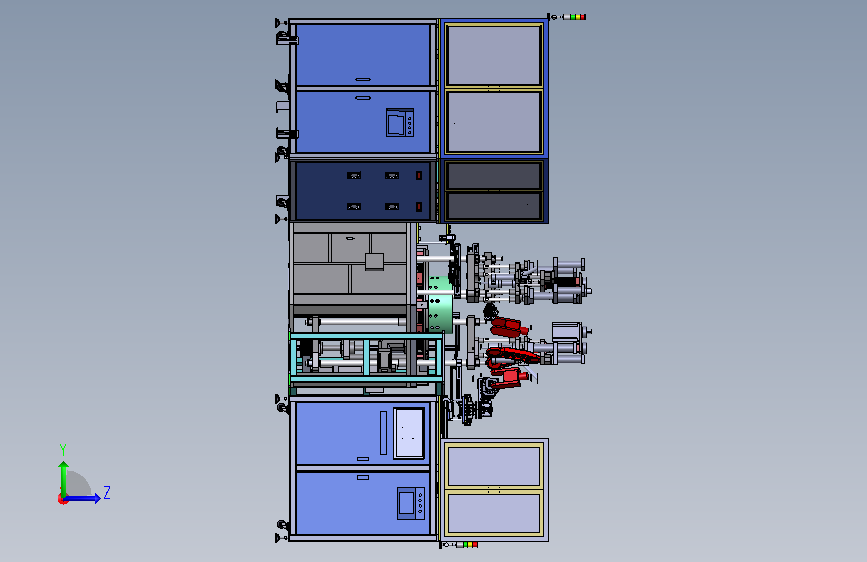
Task: Select the white window on lower blue cabinet
Action: [409, 434]
